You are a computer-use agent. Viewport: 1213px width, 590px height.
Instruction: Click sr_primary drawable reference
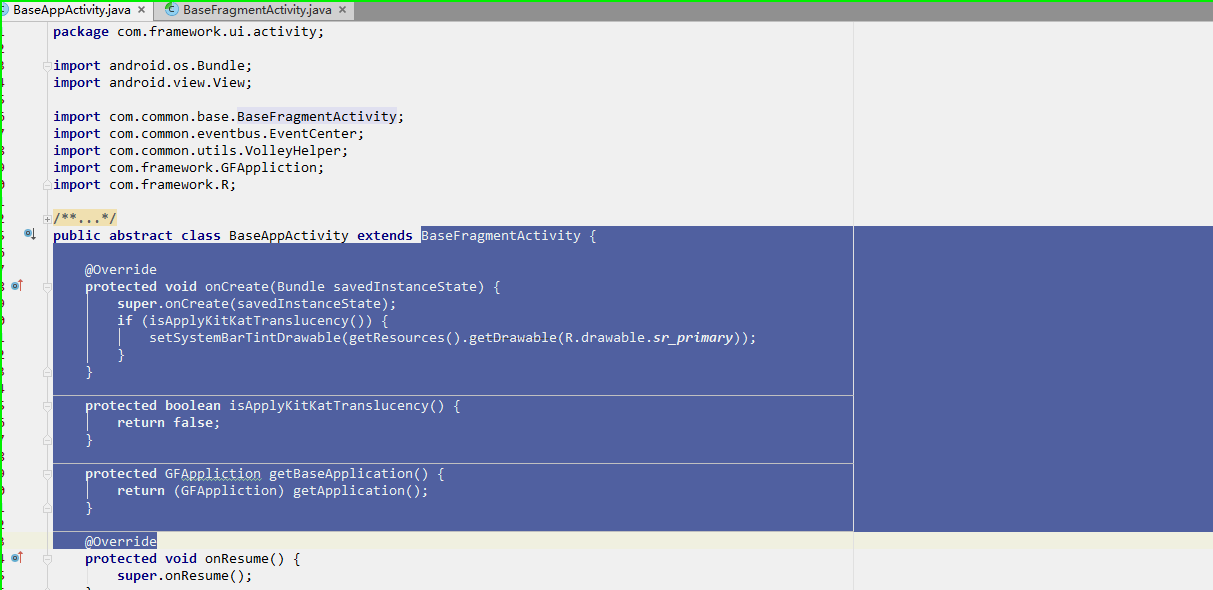point(693,337)
